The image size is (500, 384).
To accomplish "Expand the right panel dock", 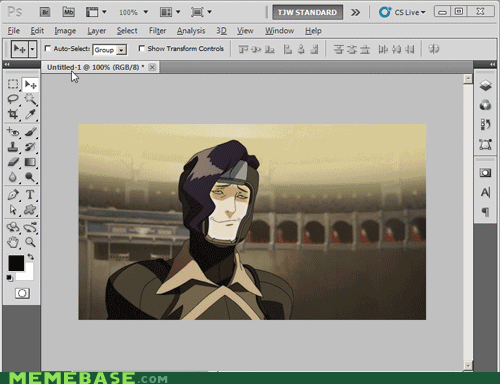I will coord(492,64).
